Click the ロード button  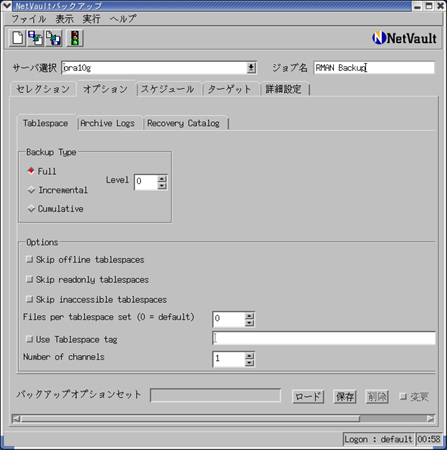(x=308, y=396)
